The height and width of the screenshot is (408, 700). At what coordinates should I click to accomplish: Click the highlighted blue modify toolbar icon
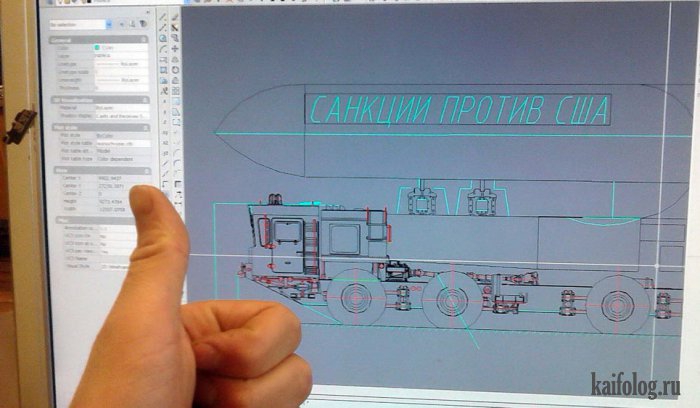(176, 102)
